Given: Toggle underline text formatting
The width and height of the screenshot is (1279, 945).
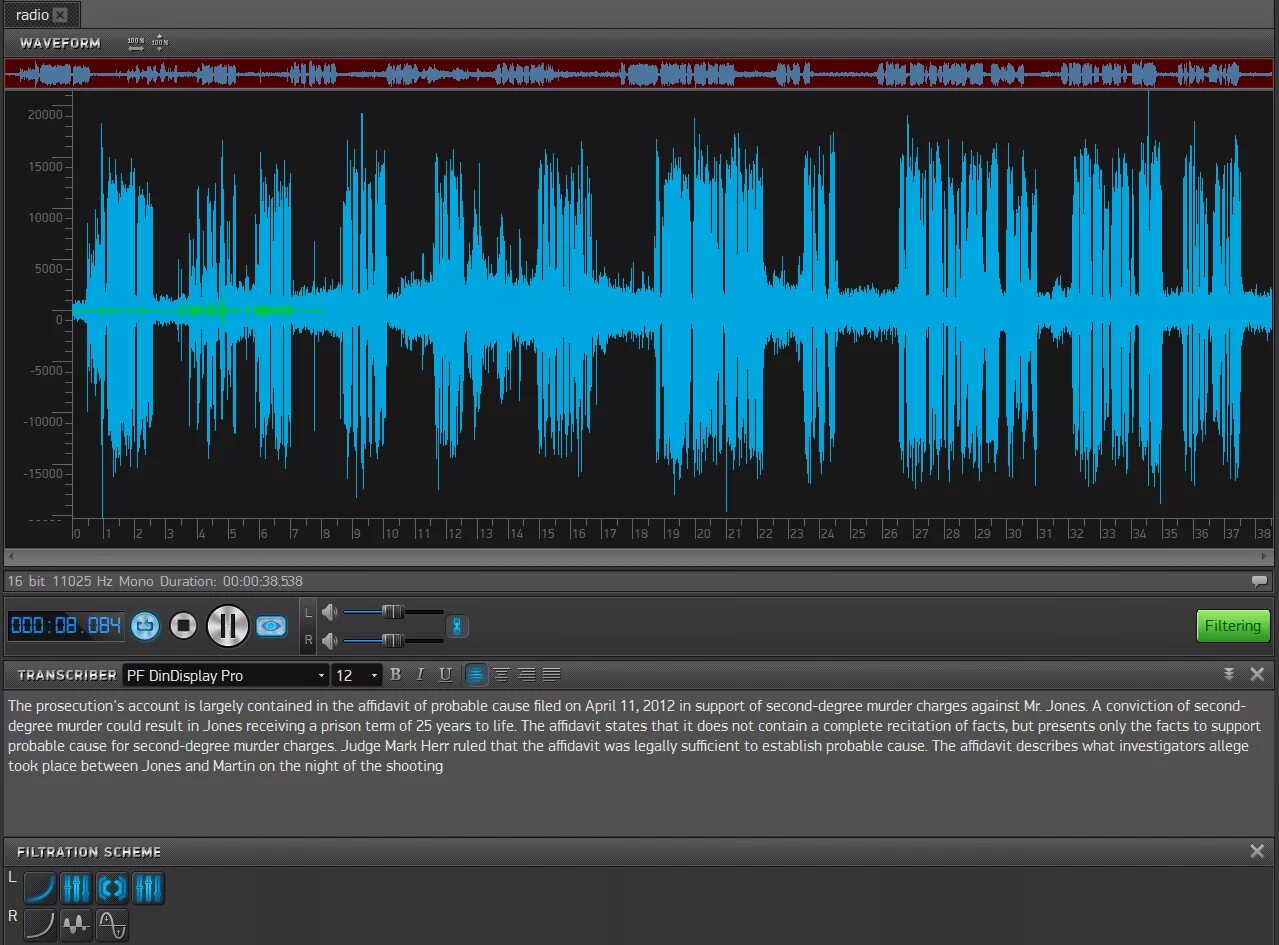Looking at the screenshot, I should coord(446,675).
